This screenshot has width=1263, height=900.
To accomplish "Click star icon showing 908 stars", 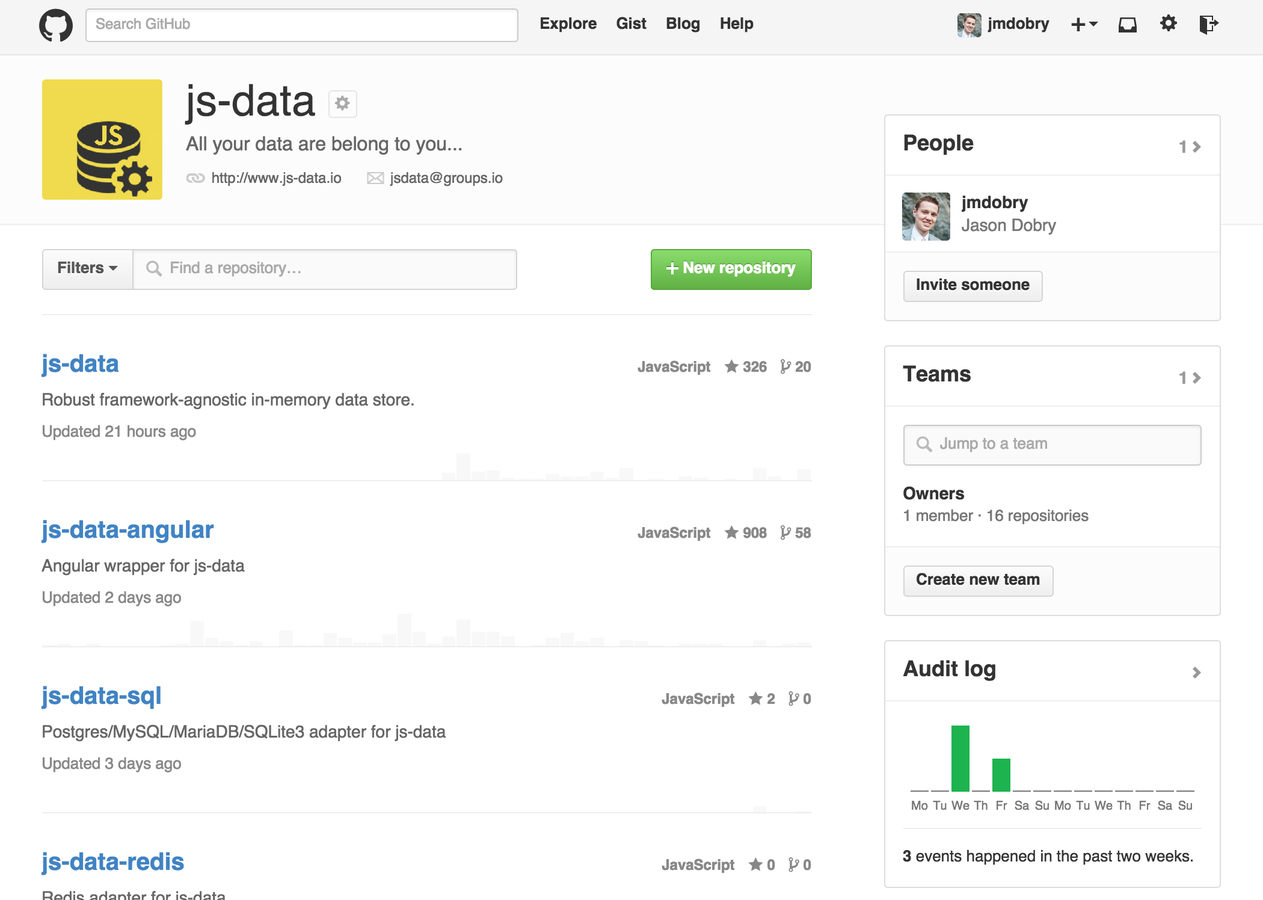I will (x=732, y=533).
